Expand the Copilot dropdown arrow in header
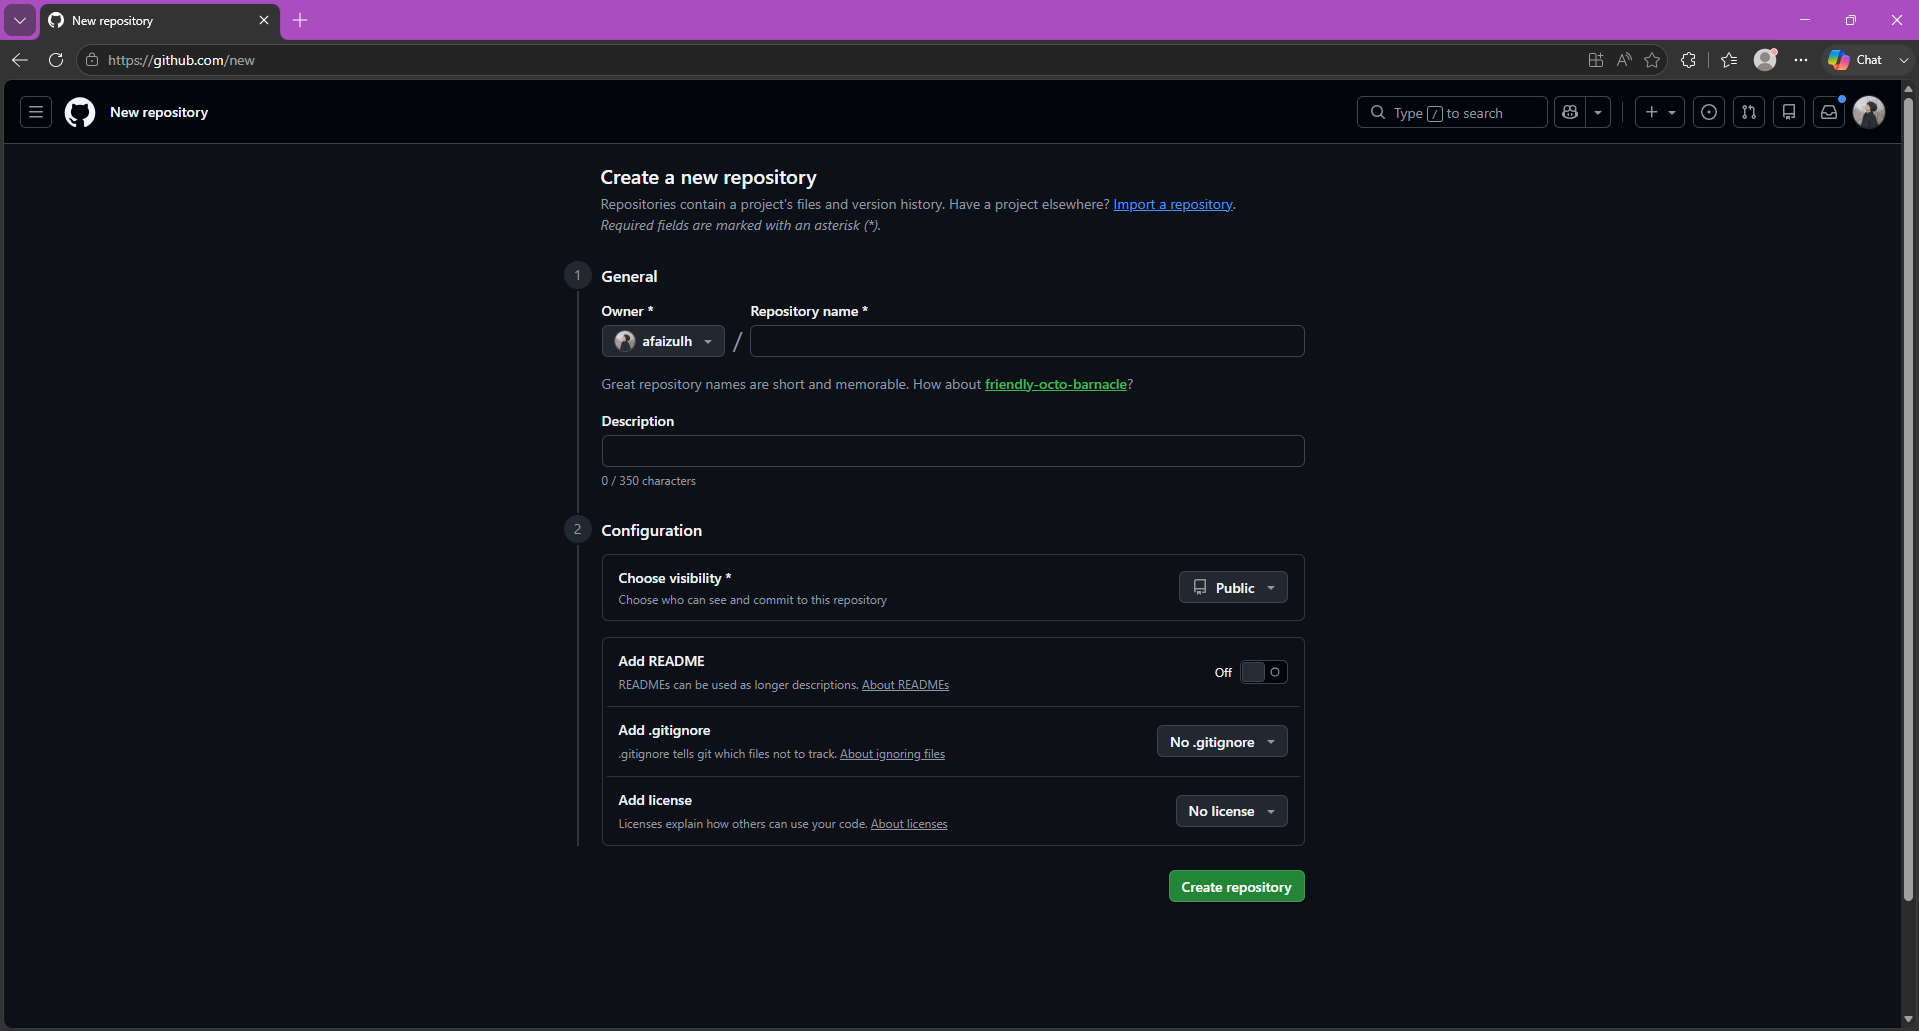The width and height of the screenshot is (1919, 1031). click(x=1598, y=112)
